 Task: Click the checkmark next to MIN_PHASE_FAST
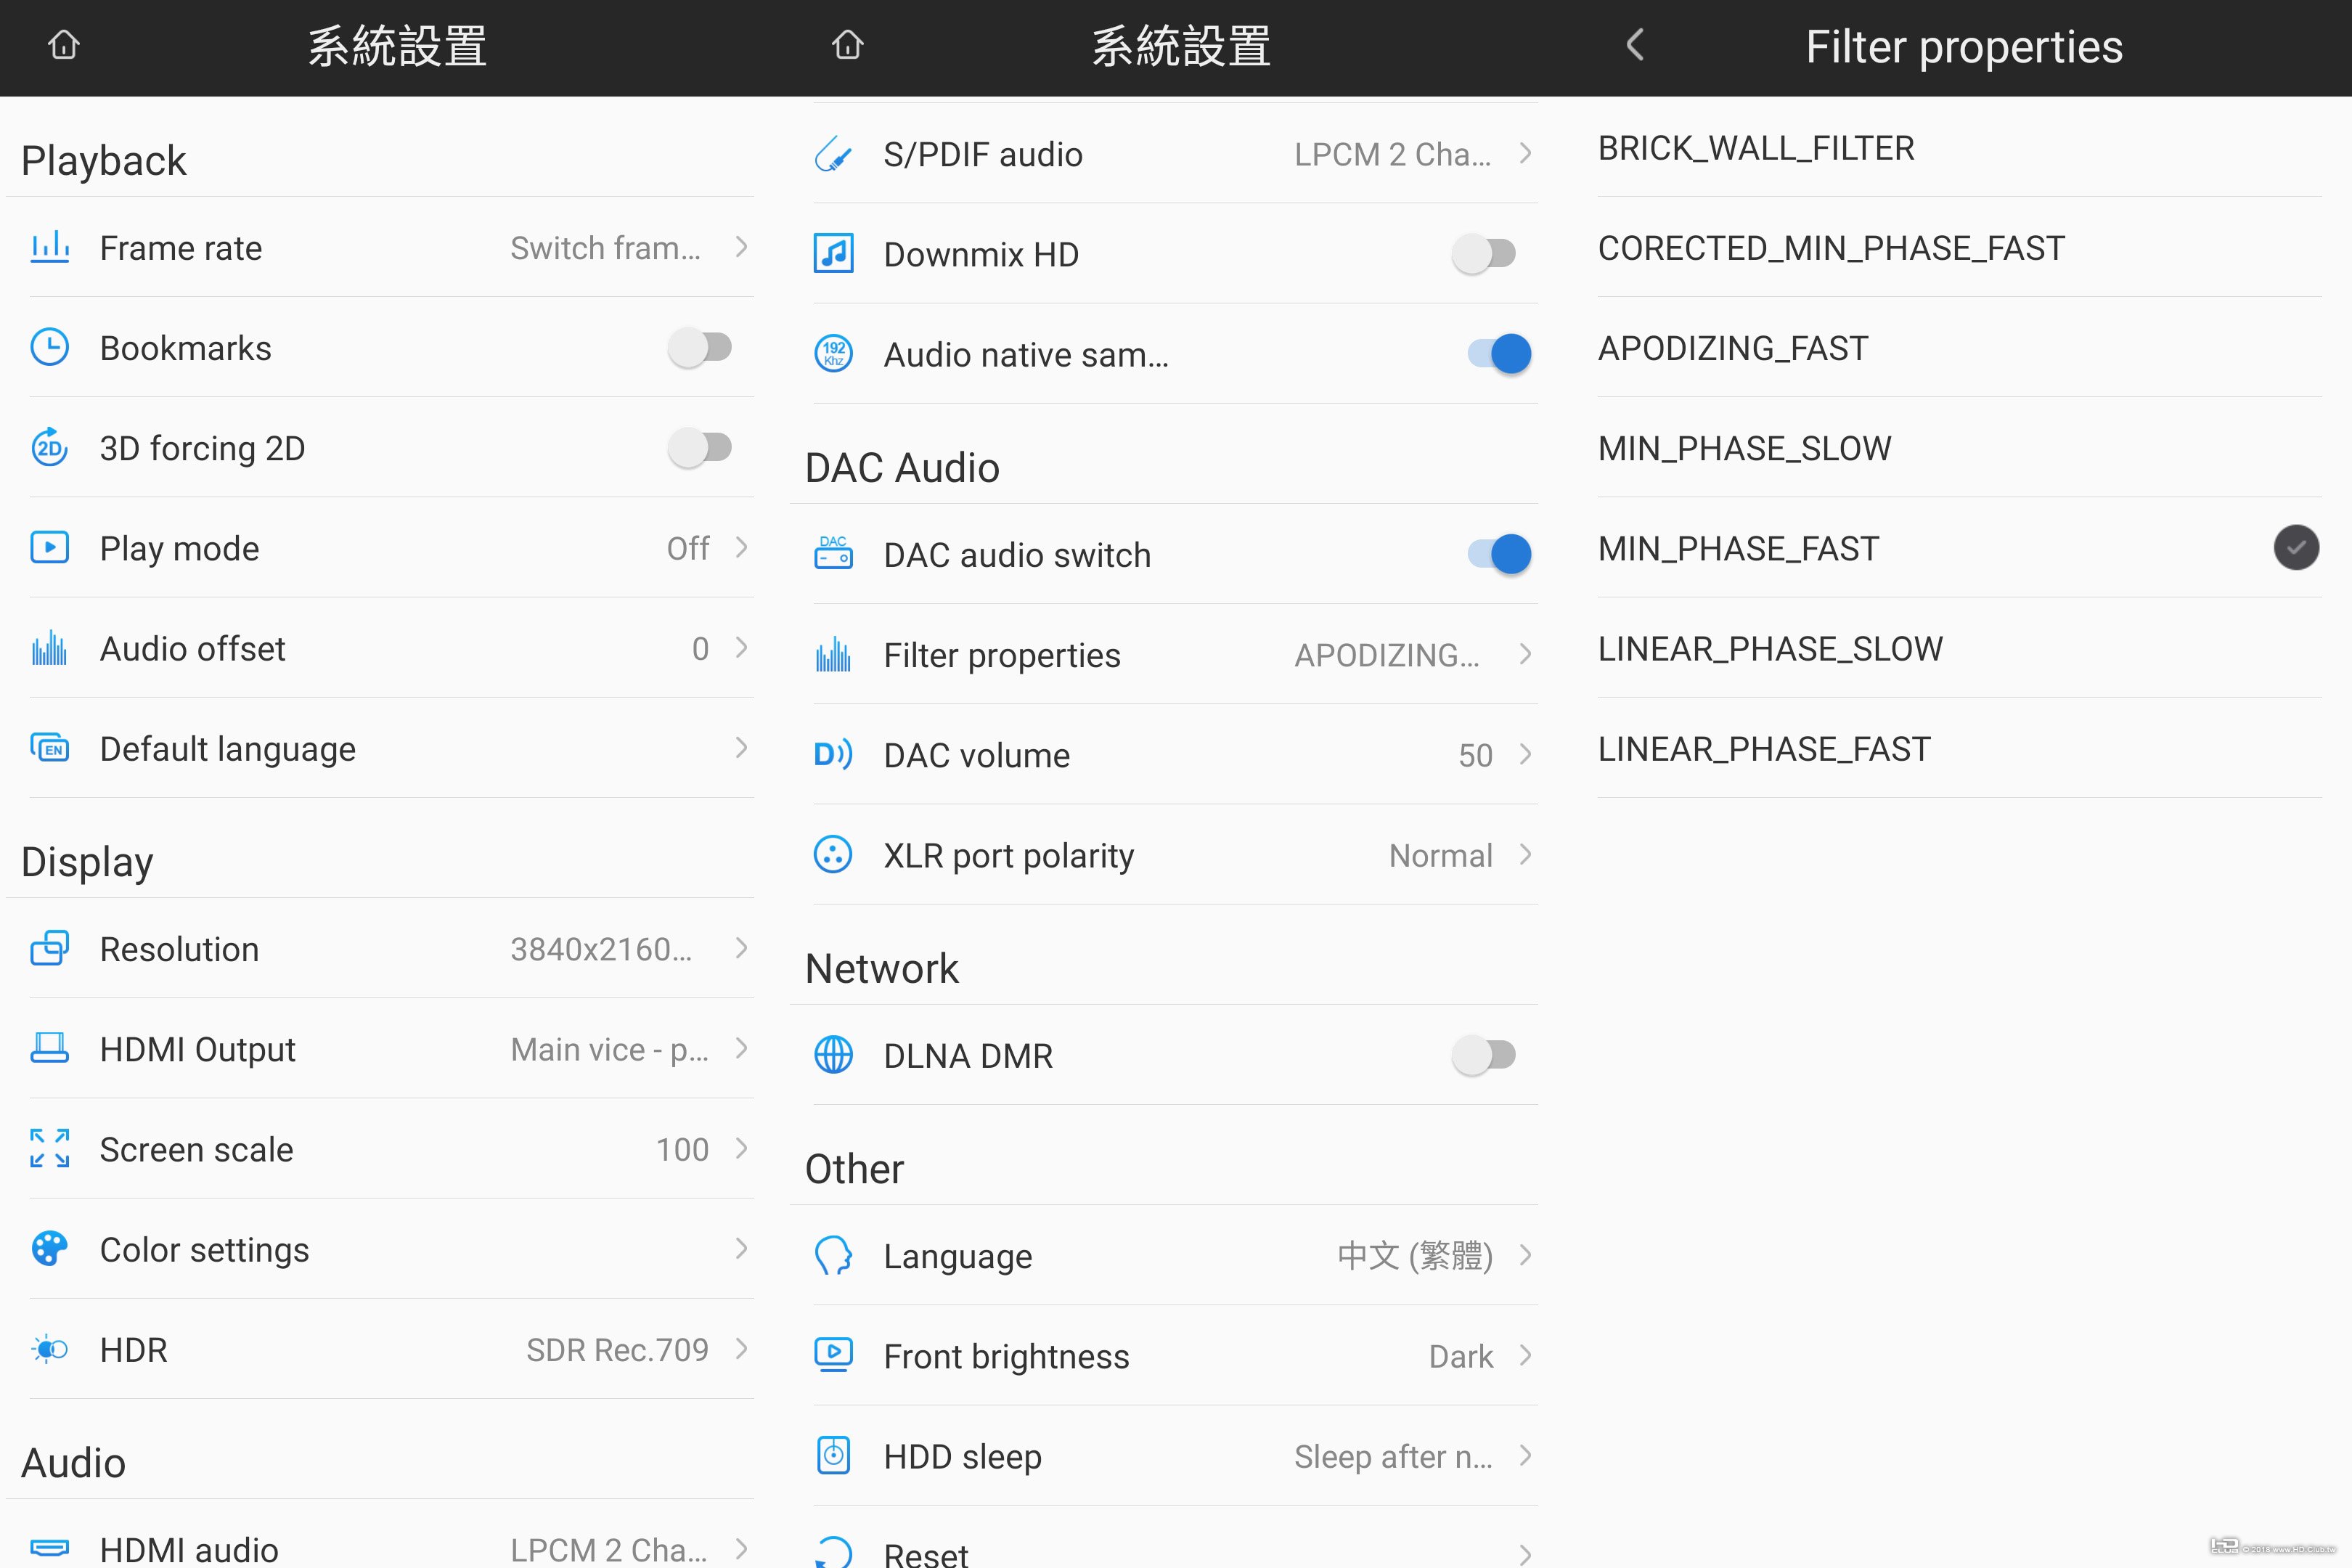pyautogui.click(x=2296, y=548)
